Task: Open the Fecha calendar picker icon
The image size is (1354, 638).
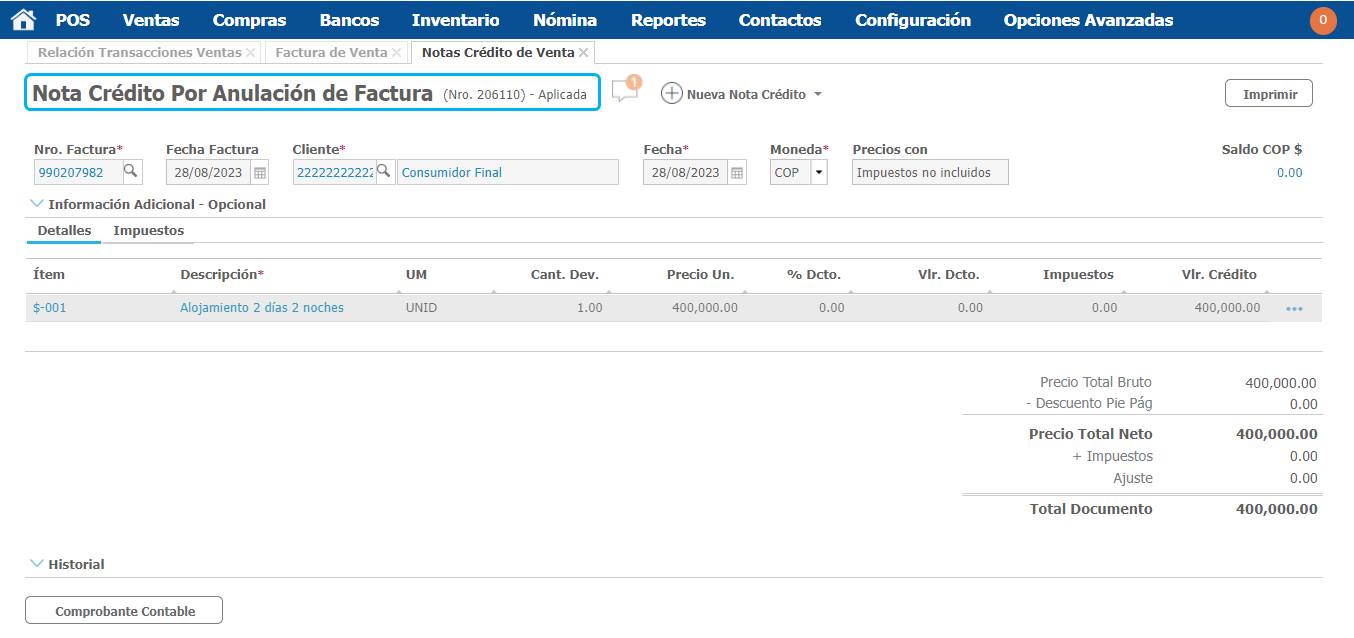Action: [737, 173]
